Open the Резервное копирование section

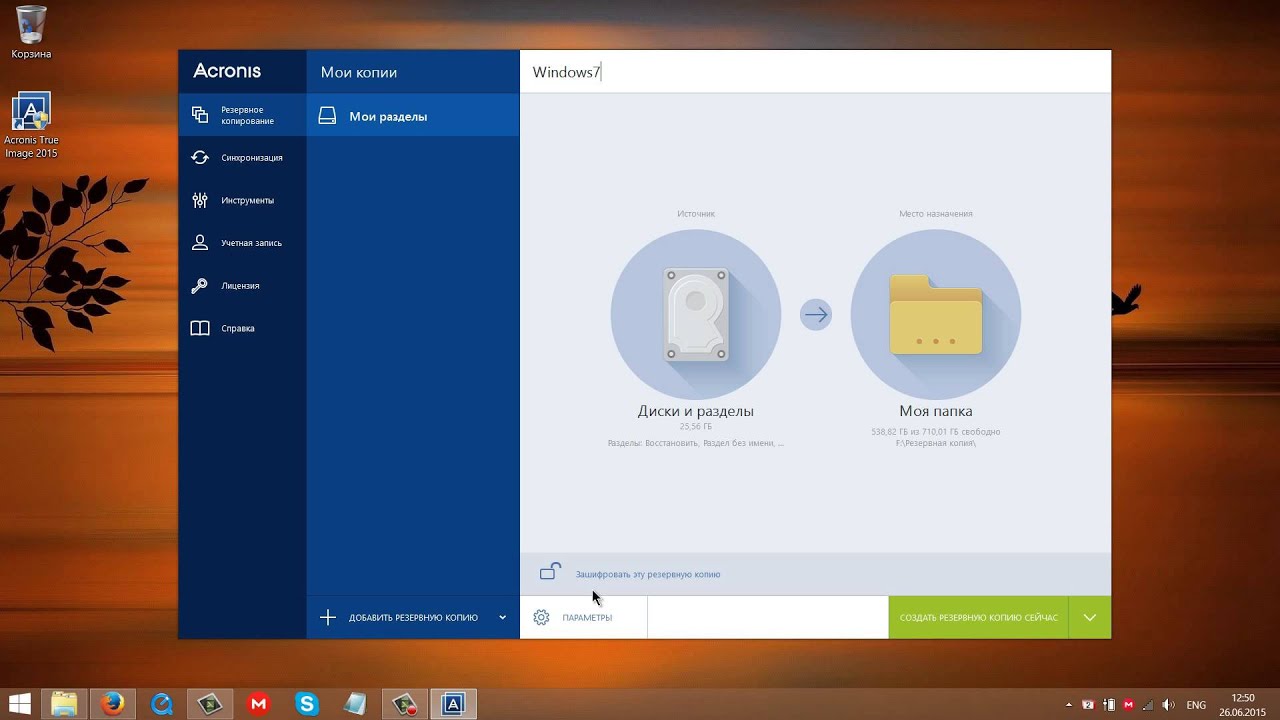point(242,115)
